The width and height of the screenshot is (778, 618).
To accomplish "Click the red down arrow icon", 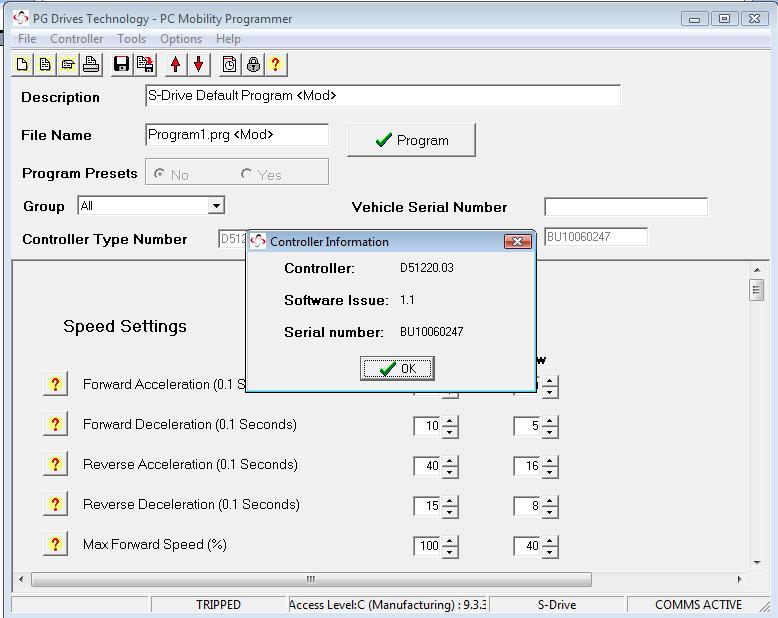I will click(x=199, y=64).
